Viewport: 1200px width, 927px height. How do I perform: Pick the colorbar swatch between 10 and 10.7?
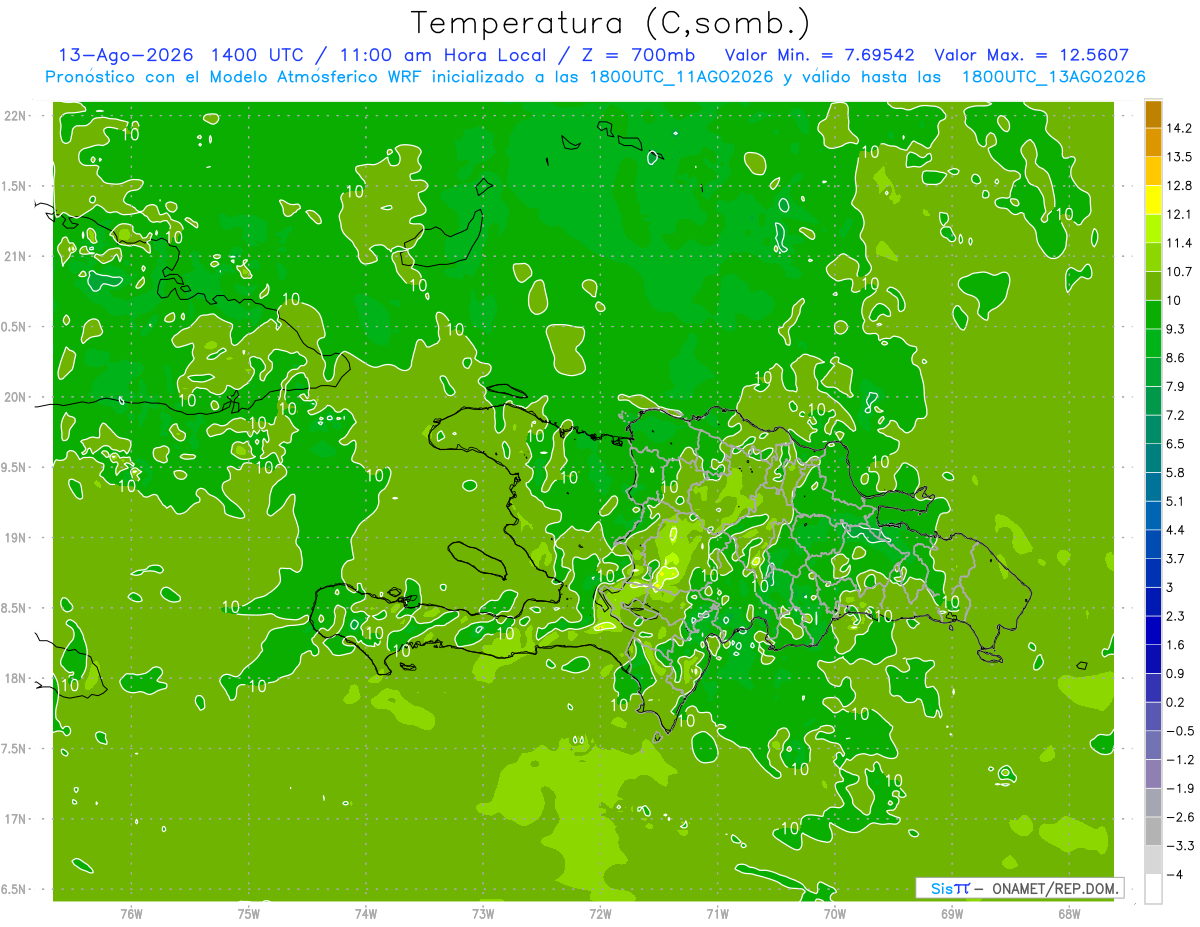click(1153, 286)
